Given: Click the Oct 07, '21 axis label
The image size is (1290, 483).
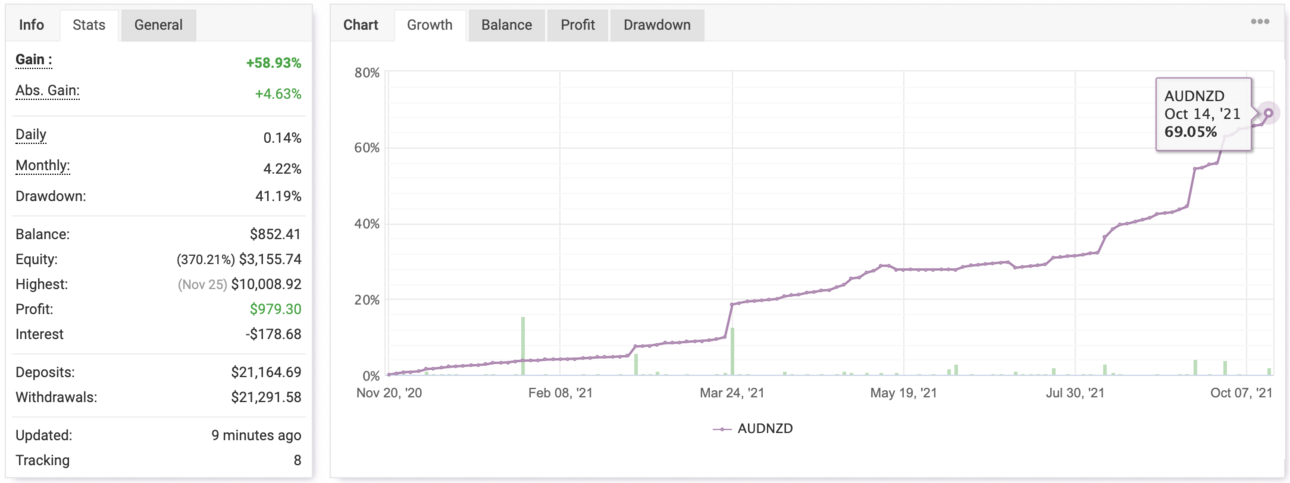Looking at the screenshot, I should coord(1240,393).
